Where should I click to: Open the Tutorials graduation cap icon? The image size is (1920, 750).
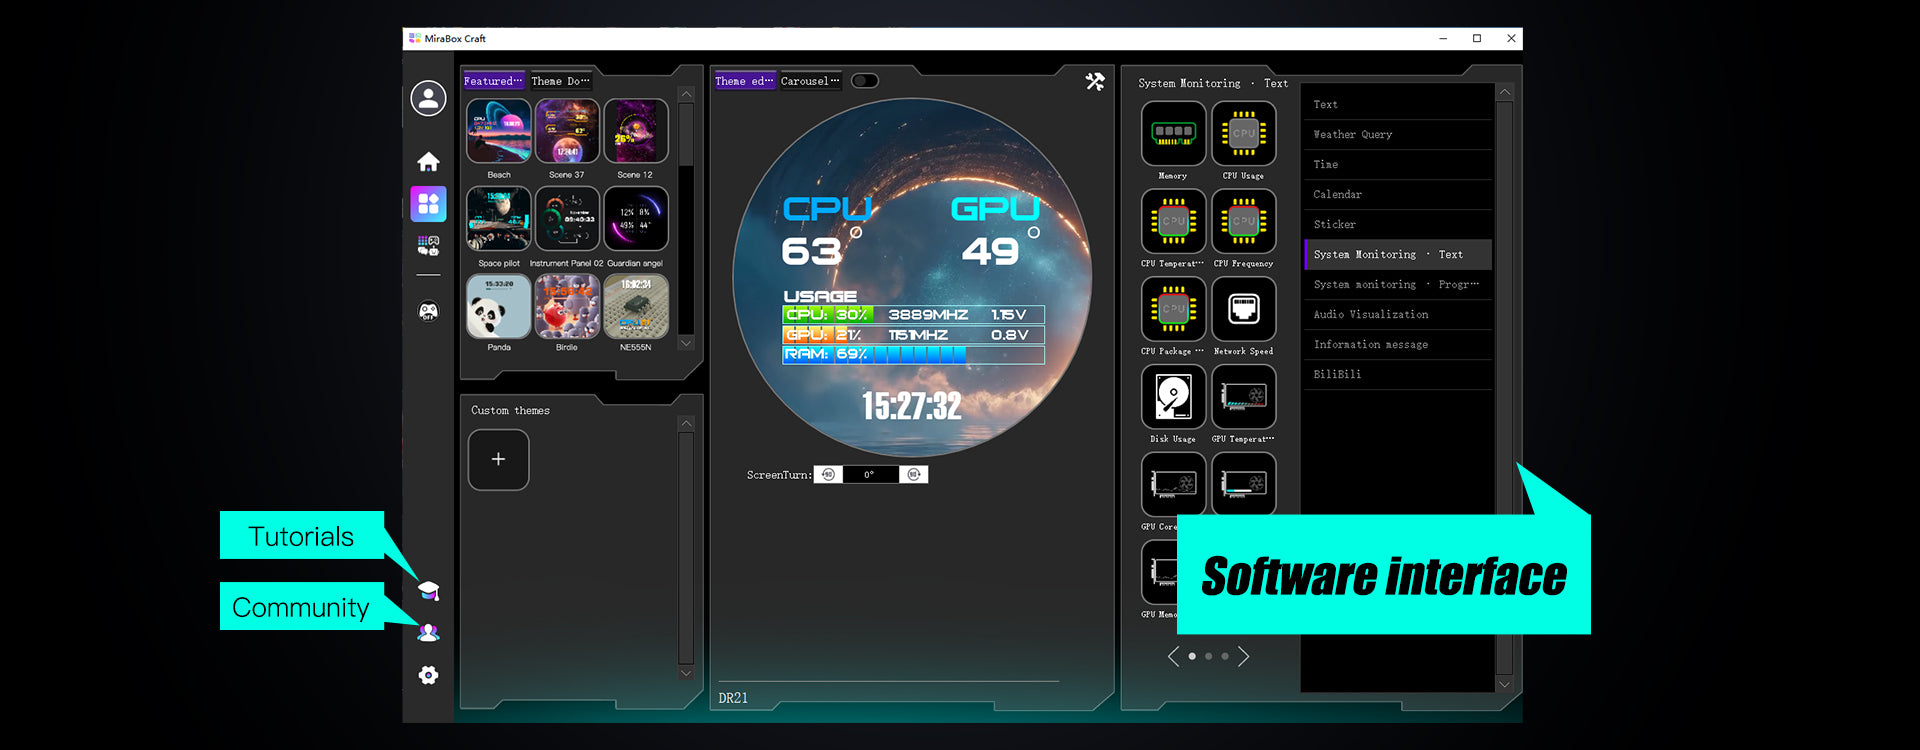coord(429,590)
